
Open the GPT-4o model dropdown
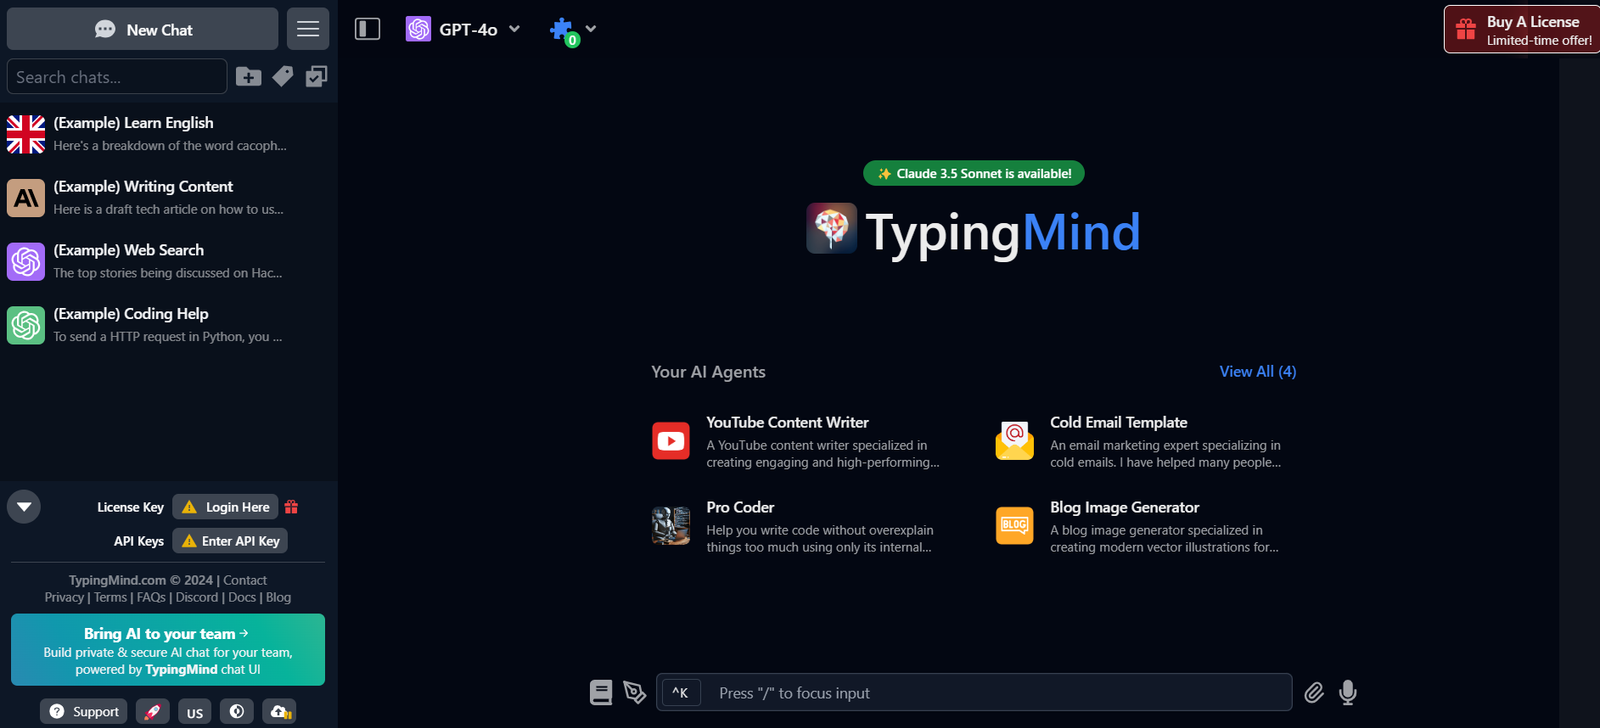(464, 29)
